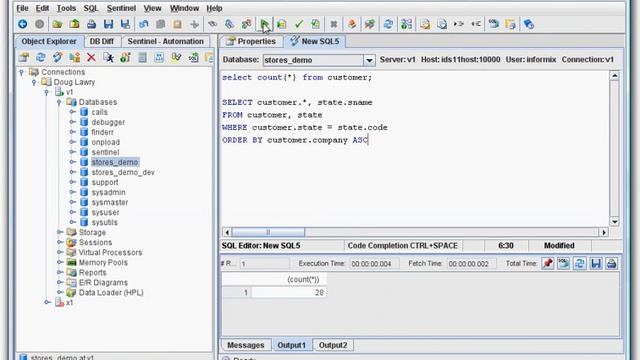Click the glasses Find icon in toolbar
This screenshot has width=640, height=360.
tap(212, 24)
